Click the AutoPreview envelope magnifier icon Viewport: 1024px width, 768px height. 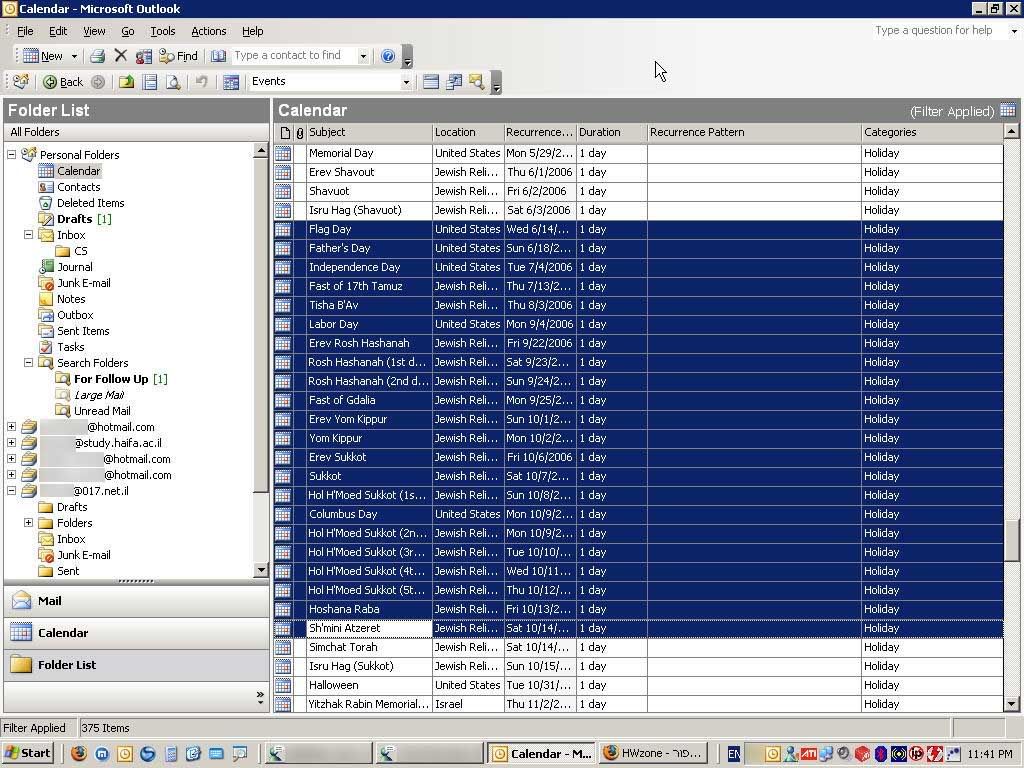(x=476, y=82)
